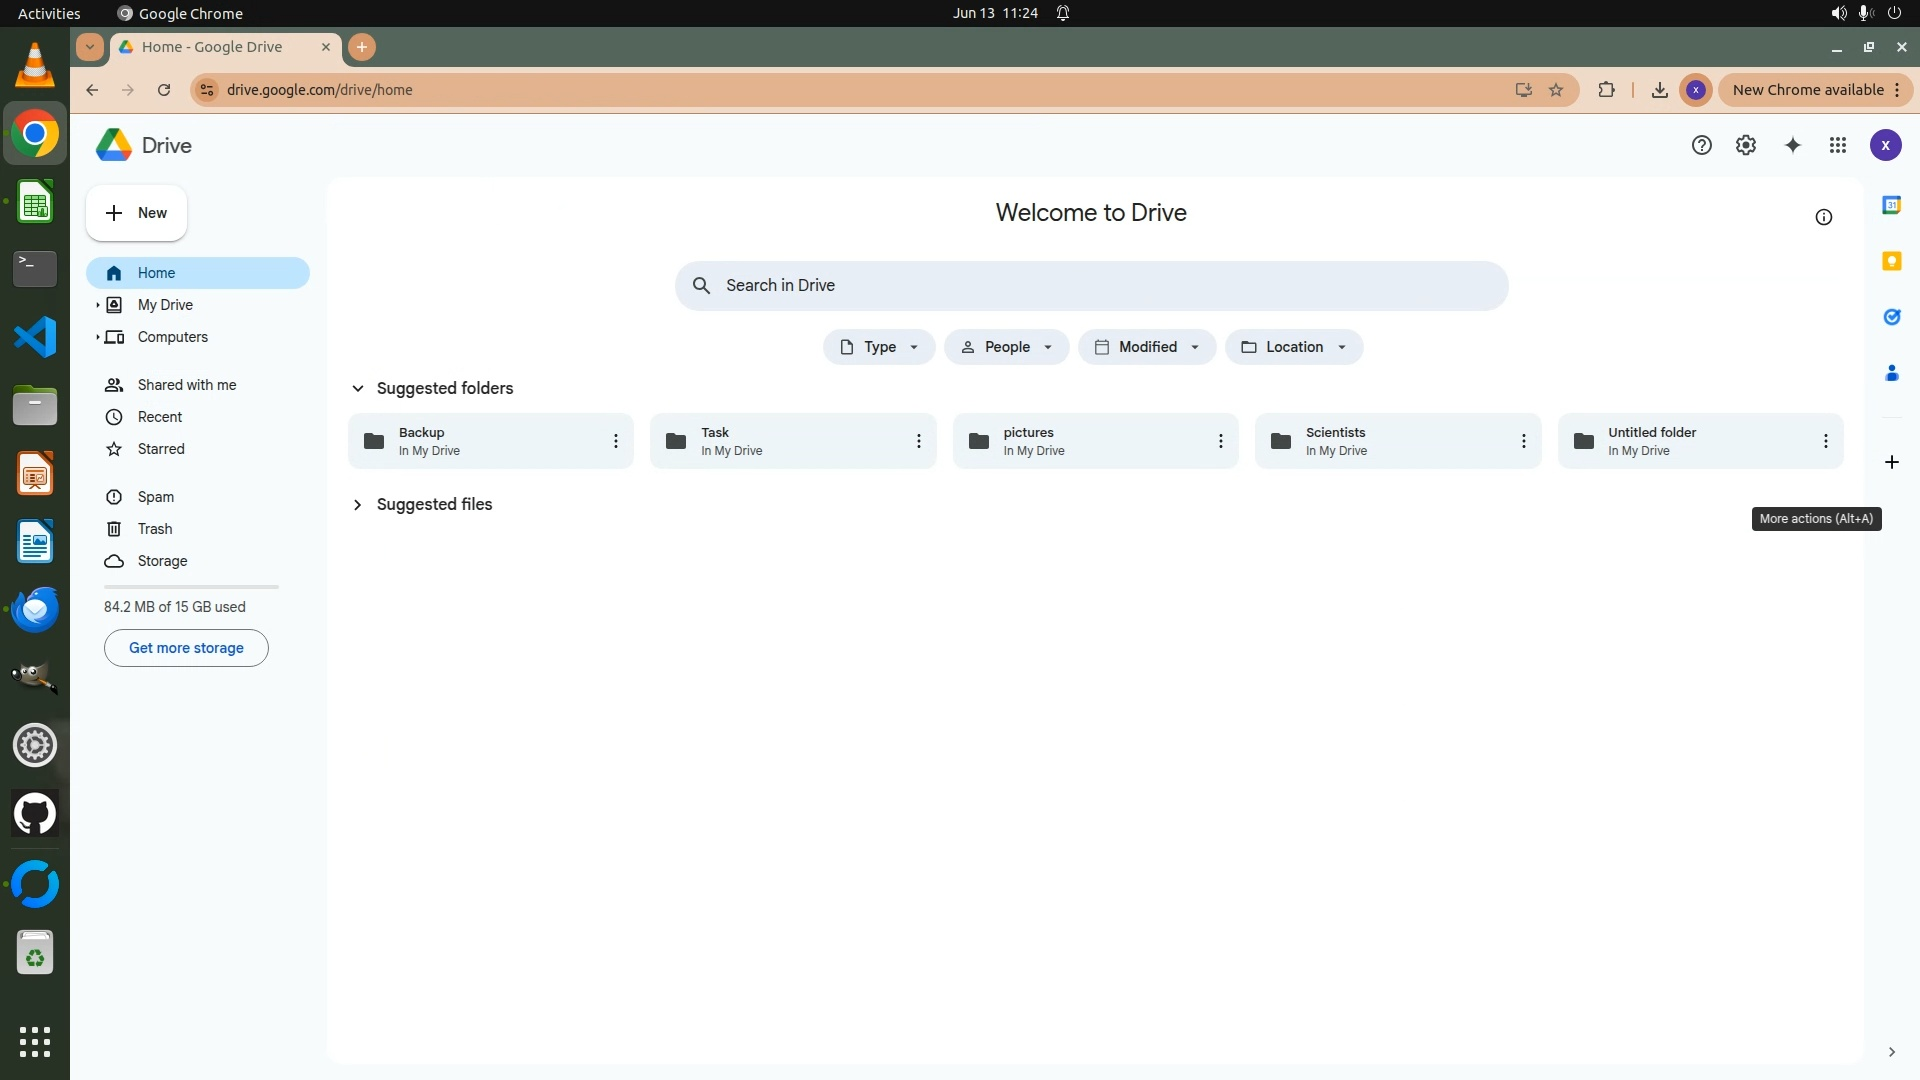
Task: Go to Shared with me
Action: [x=186, y=385]
